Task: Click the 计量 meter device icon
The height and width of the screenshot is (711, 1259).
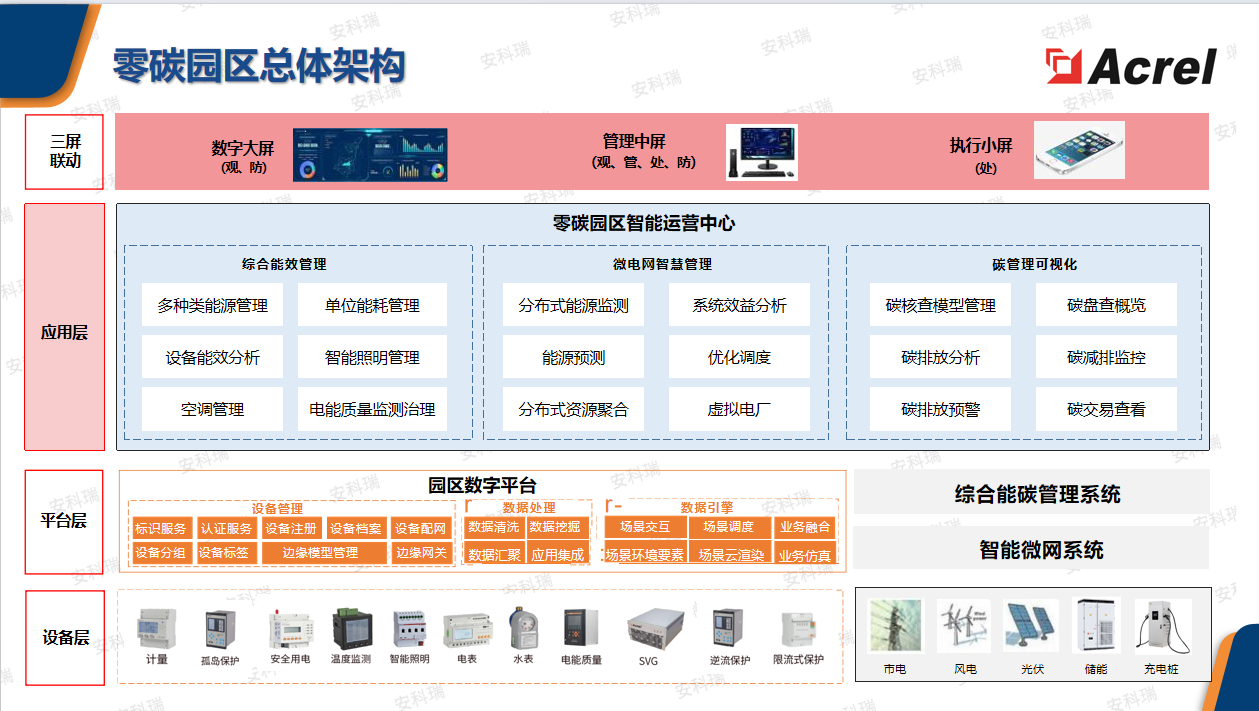Action: [156, 630]
